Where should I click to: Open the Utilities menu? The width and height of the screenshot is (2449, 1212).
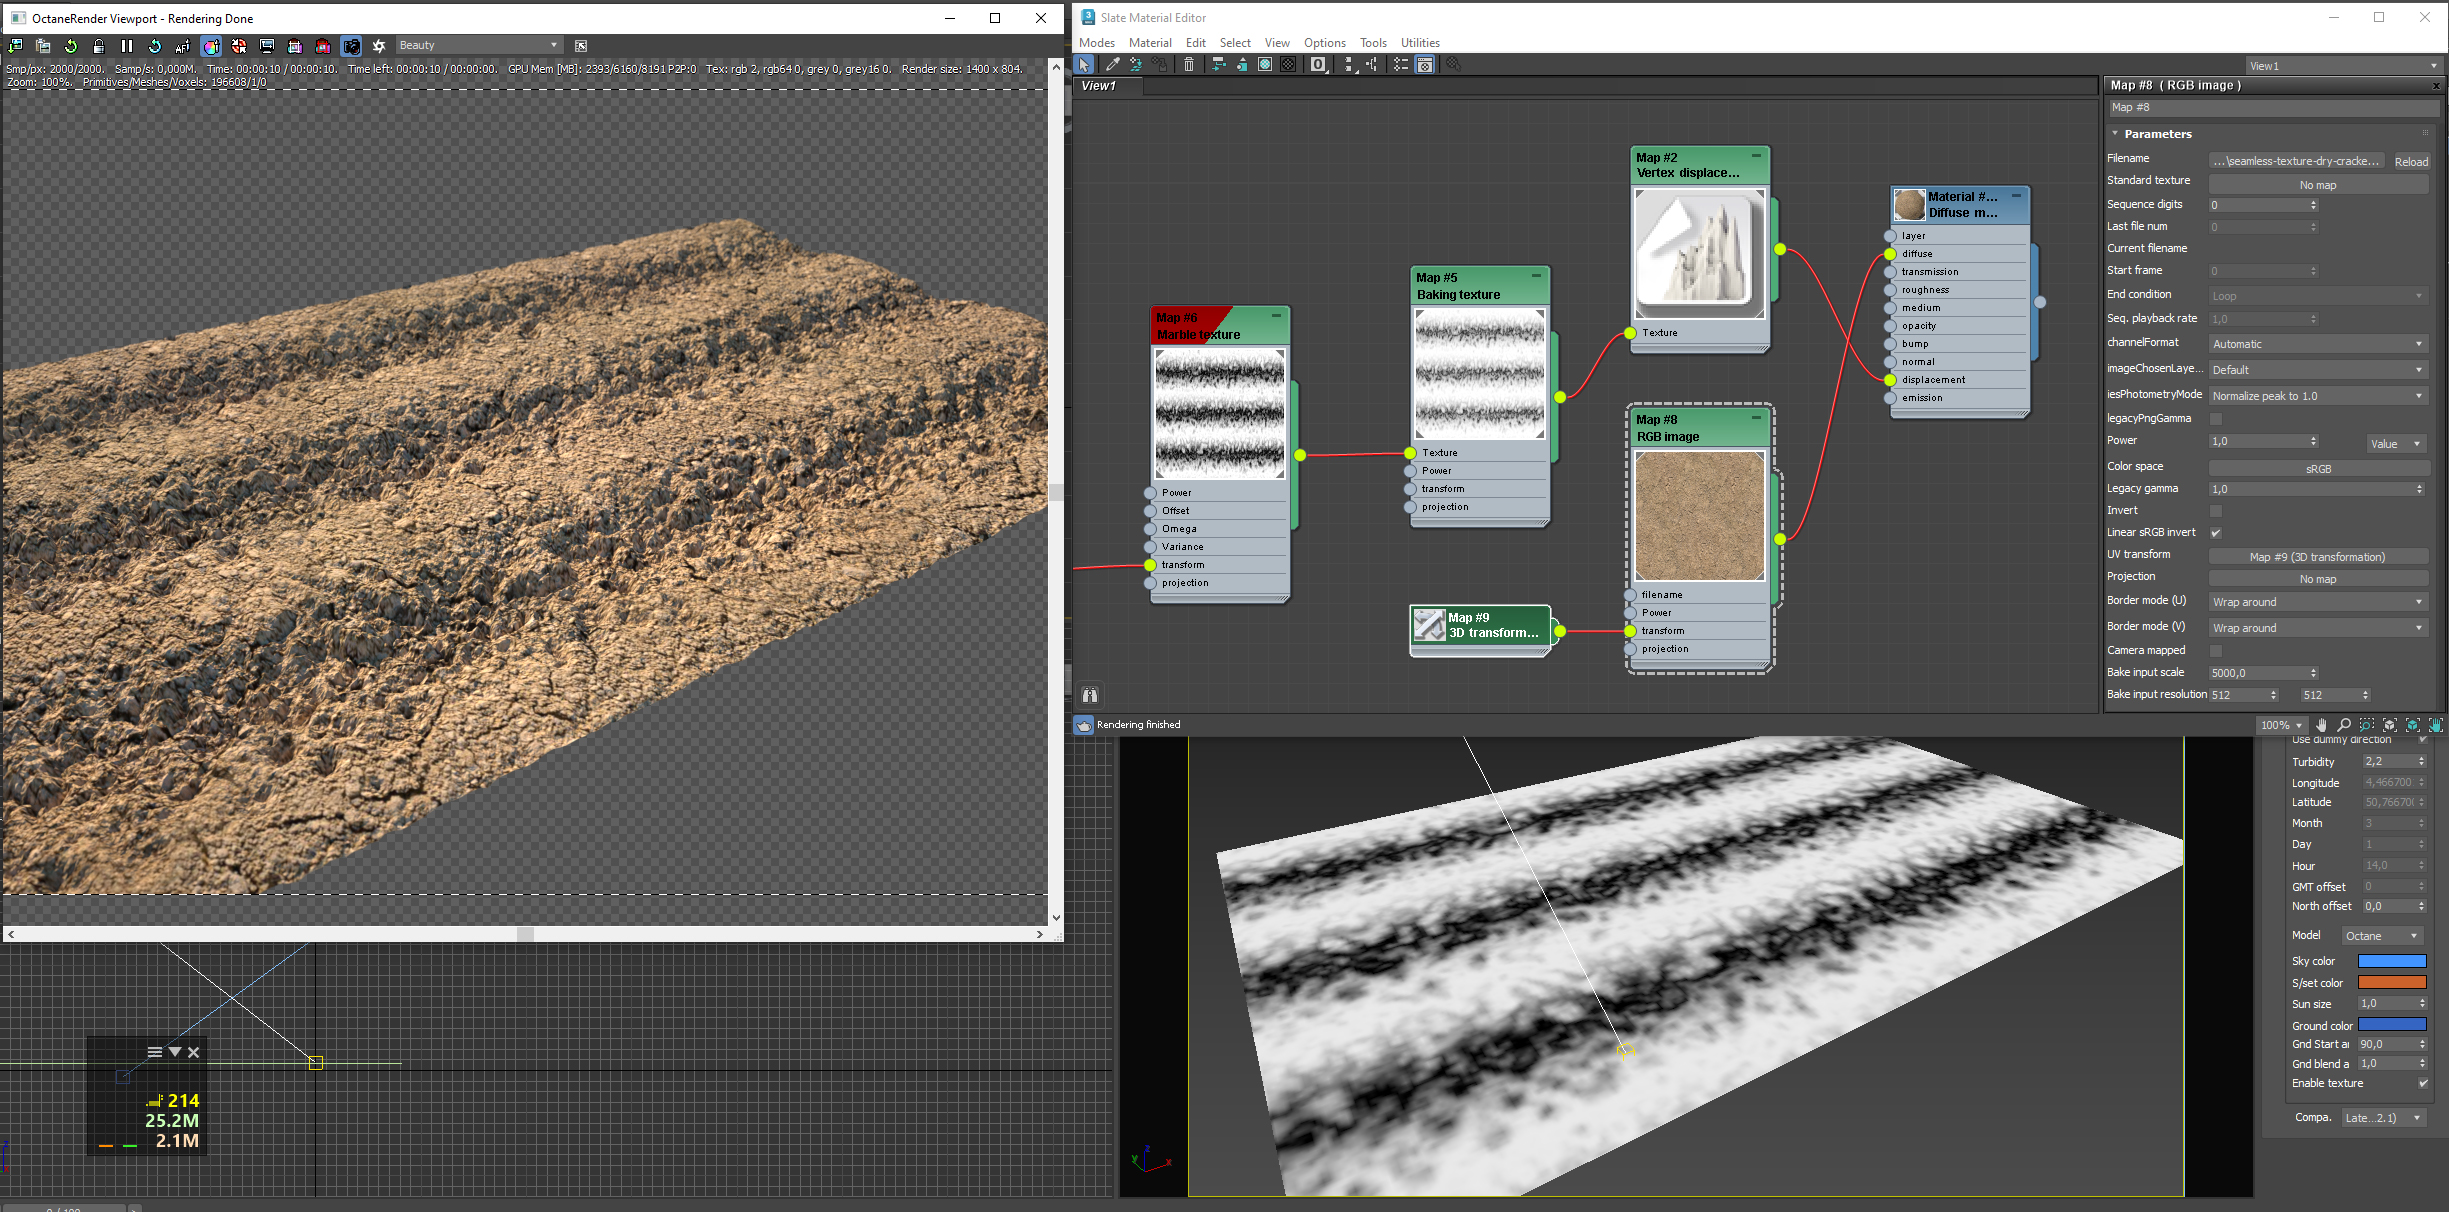coord(1419,43)
